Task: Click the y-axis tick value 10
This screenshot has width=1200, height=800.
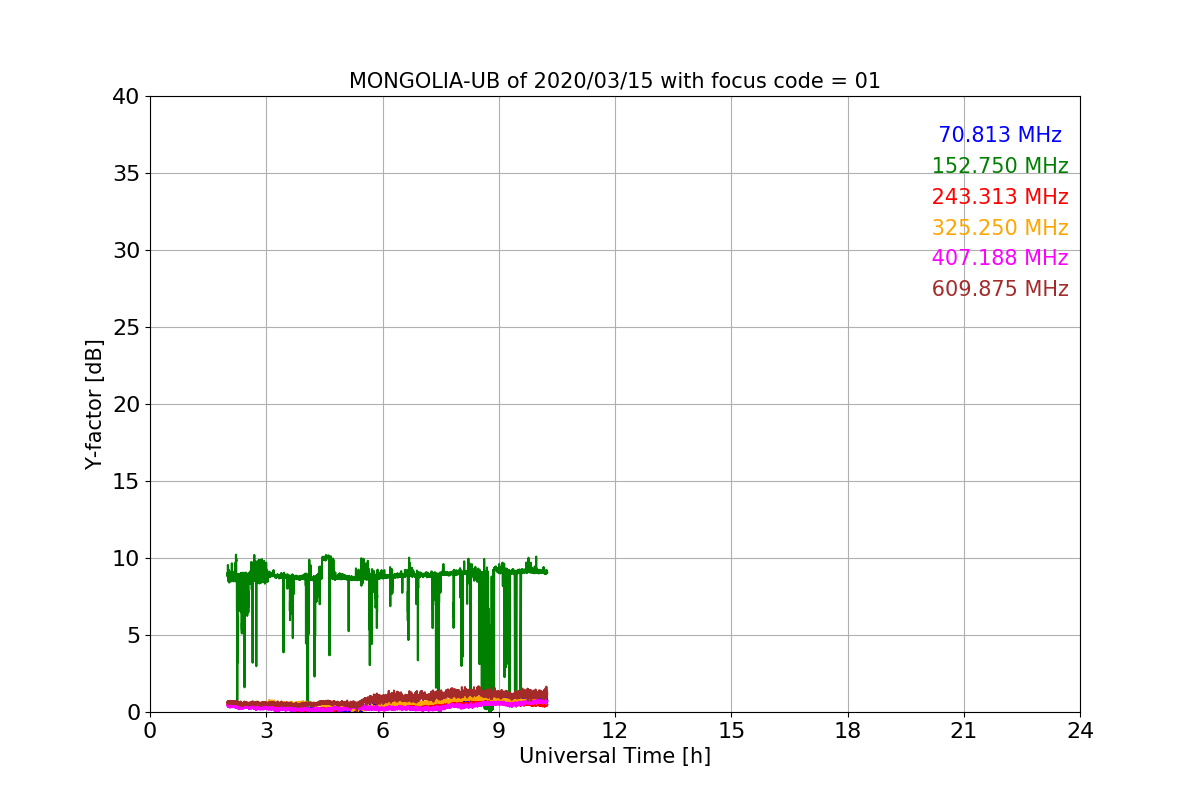Action: pos(125,559)
